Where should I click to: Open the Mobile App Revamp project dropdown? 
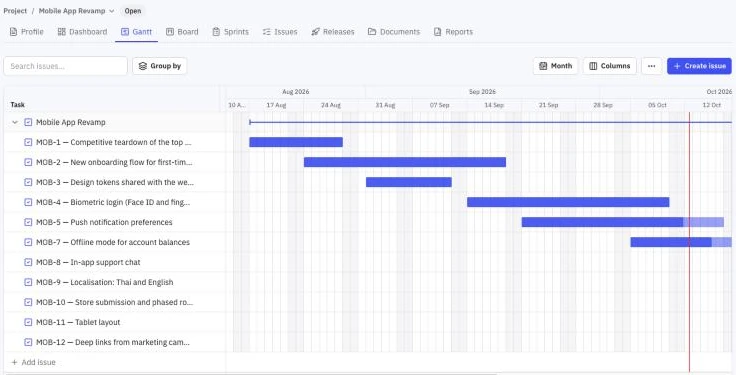coord(76,11)
